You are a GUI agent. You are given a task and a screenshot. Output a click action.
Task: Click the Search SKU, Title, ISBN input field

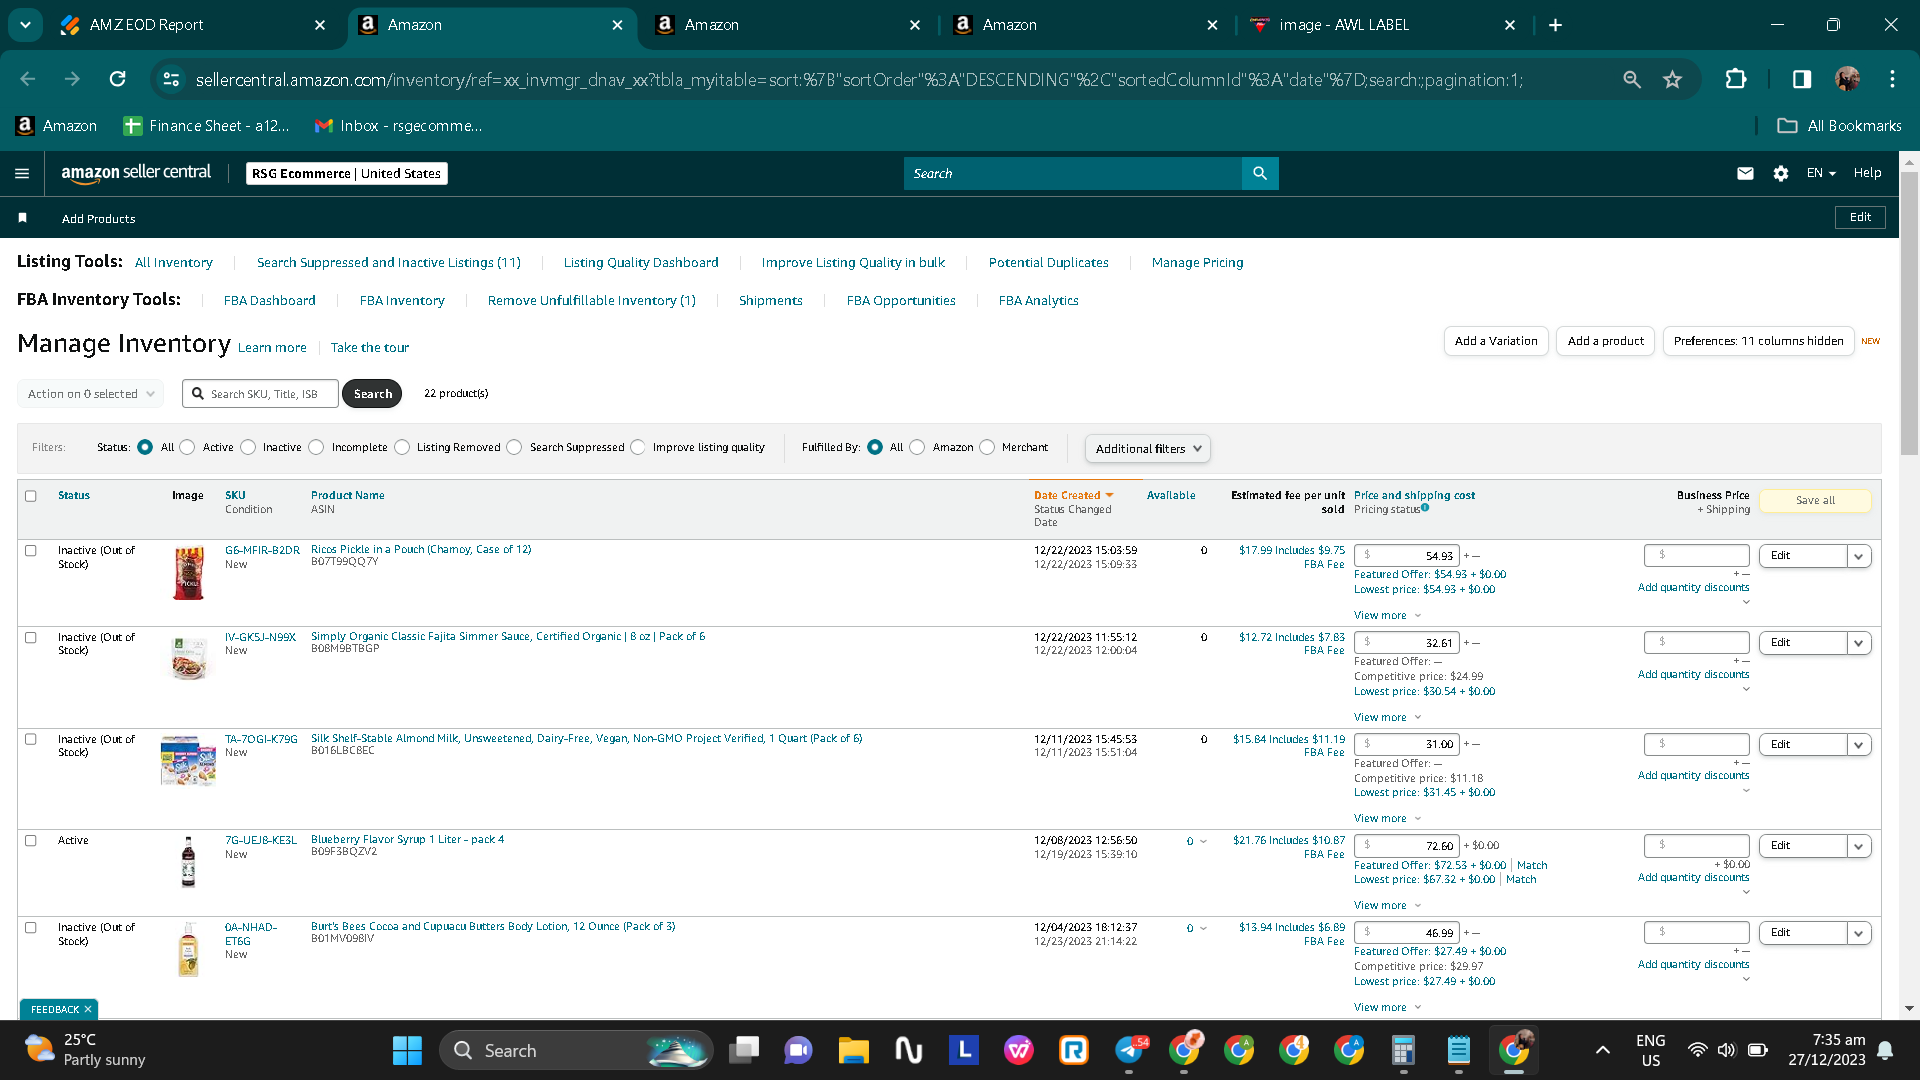(260, 394)
